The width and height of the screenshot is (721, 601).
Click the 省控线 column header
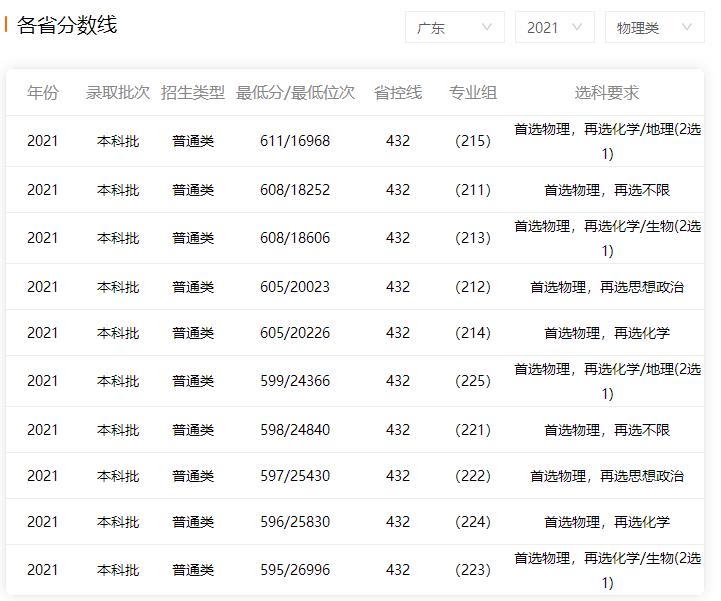tap(398, 92)
